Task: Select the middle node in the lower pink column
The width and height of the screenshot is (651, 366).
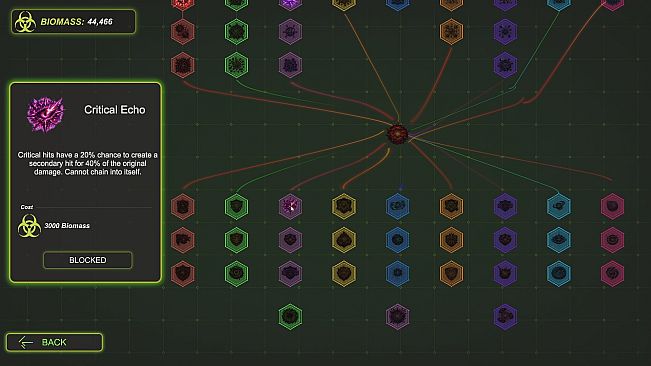Action: tap(612, 240)
